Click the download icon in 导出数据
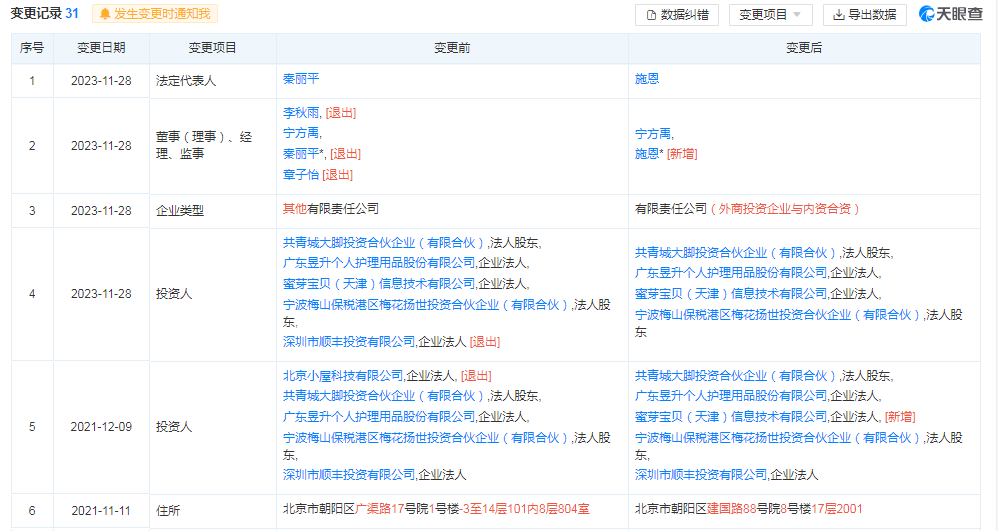This screenshot has width=998, height=531. 839,15
